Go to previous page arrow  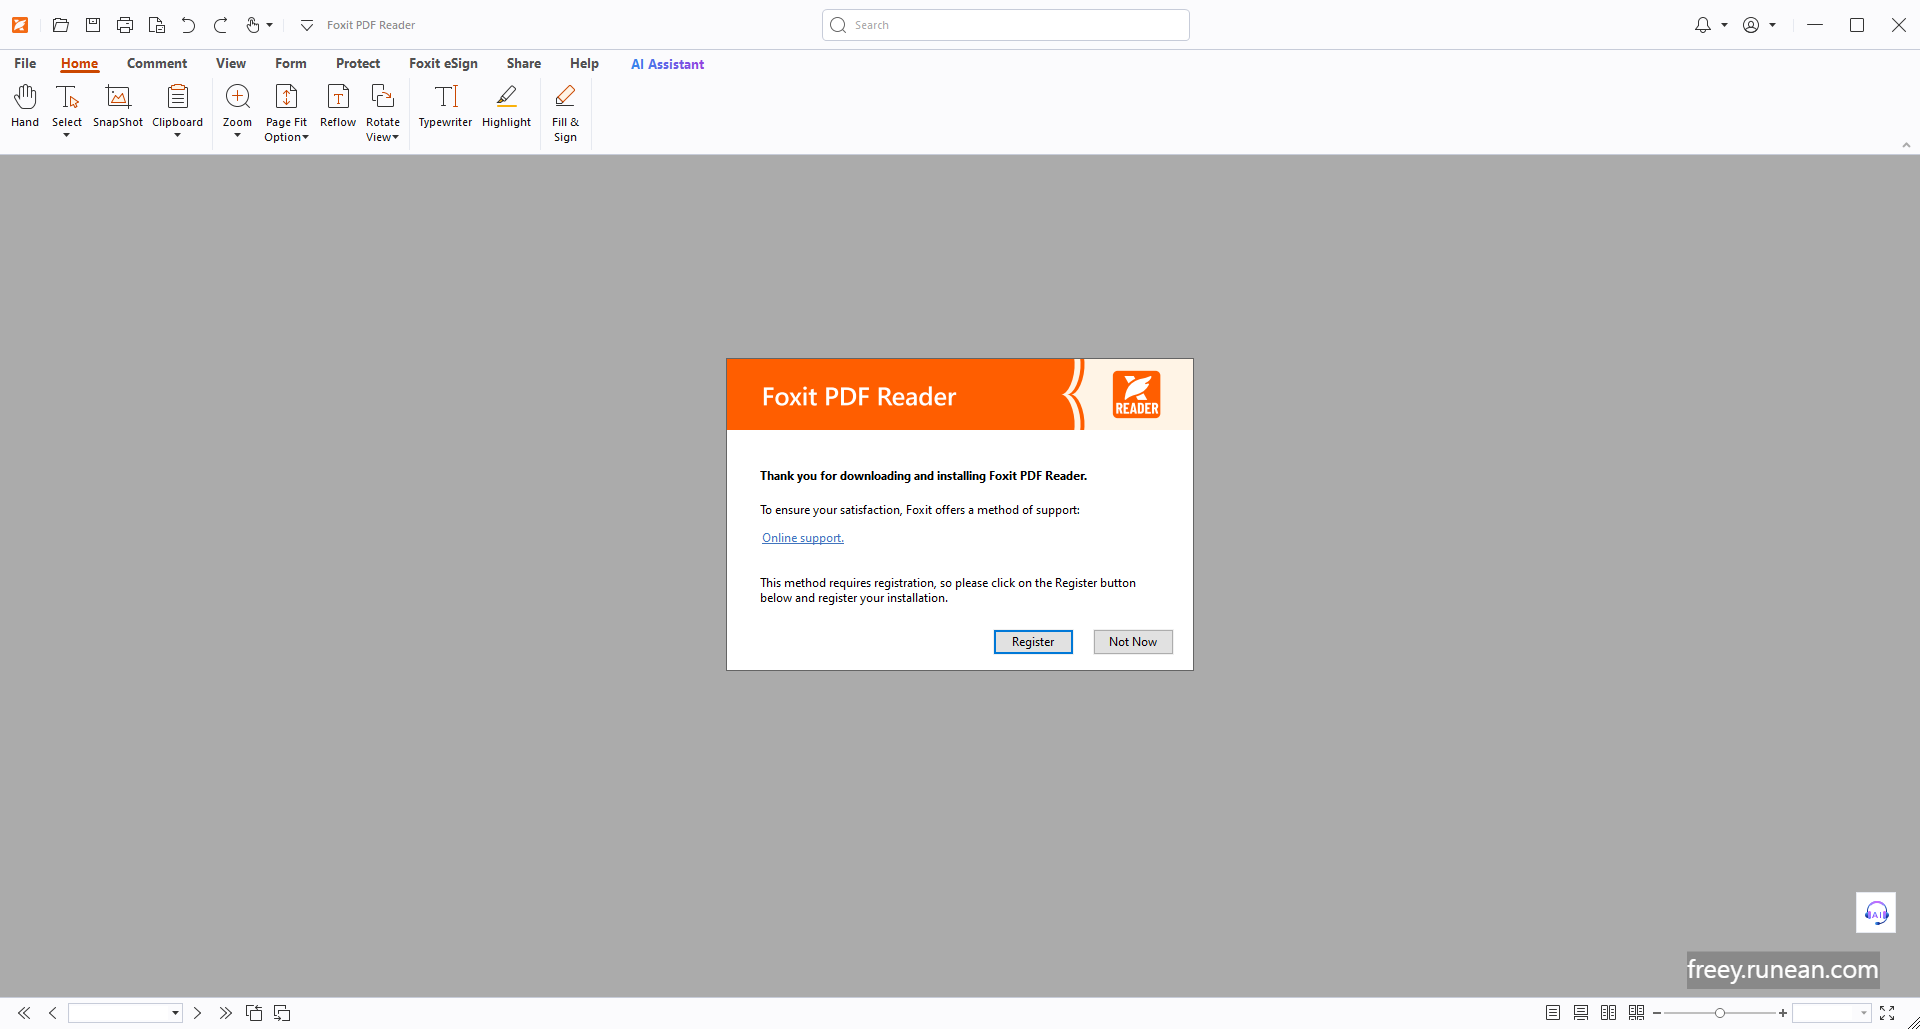(x=53, y=1013)
